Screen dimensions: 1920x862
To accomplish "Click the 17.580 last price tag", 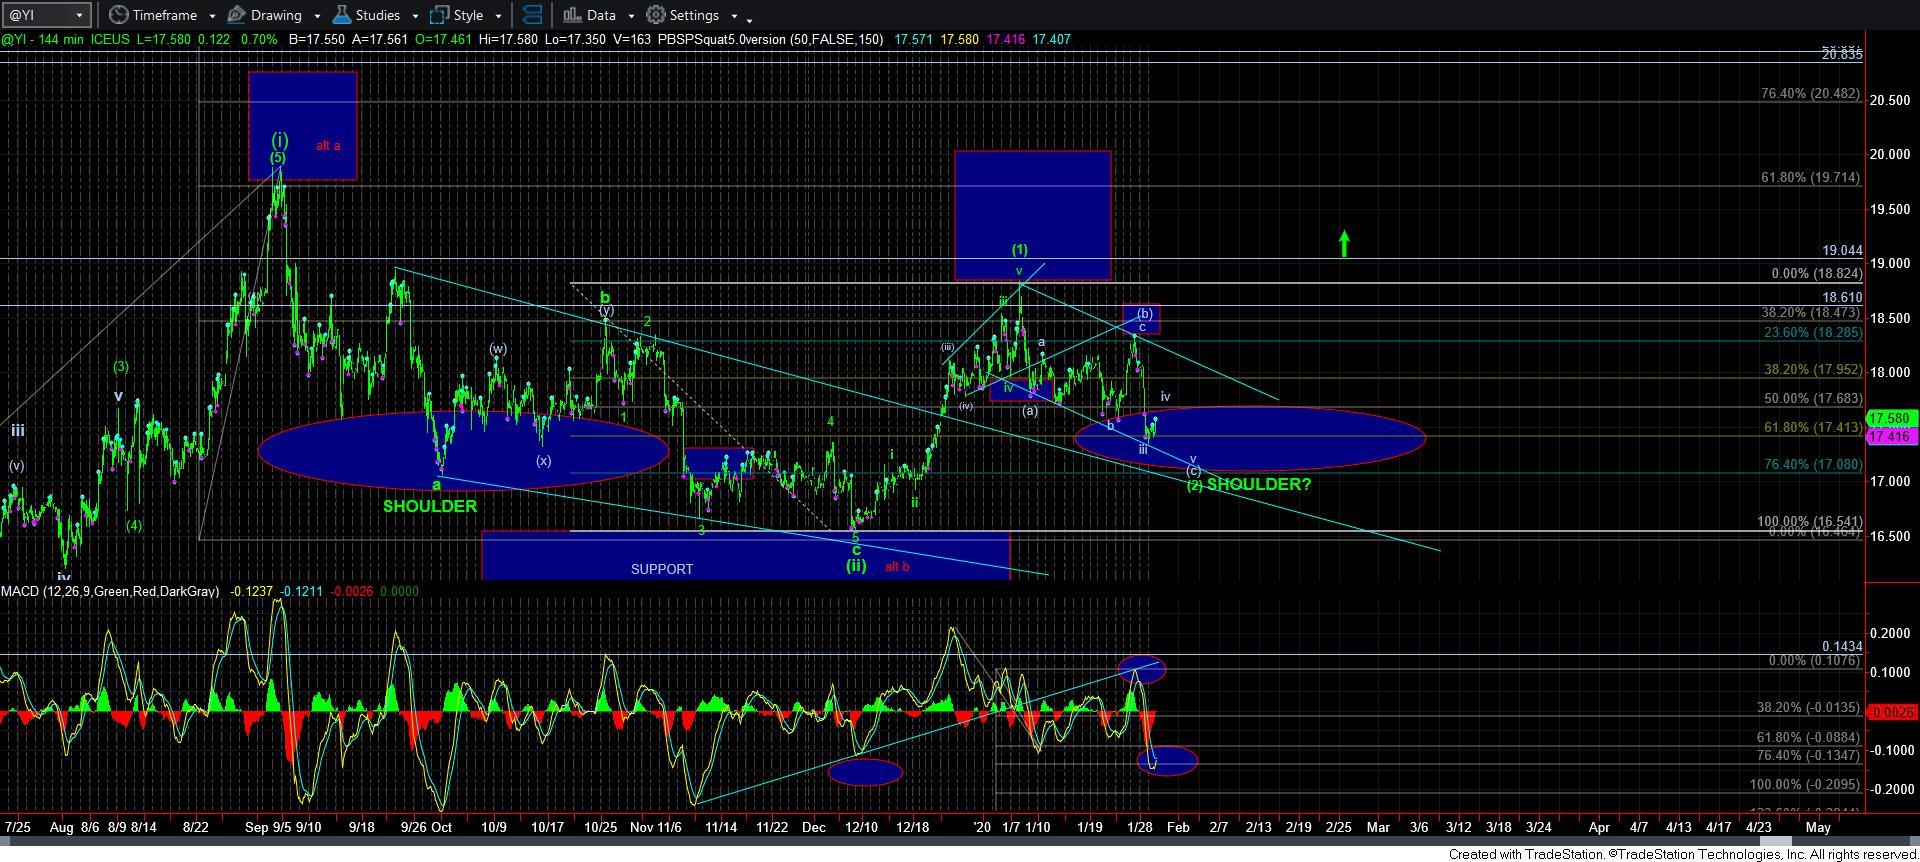I will point(1890,418).
